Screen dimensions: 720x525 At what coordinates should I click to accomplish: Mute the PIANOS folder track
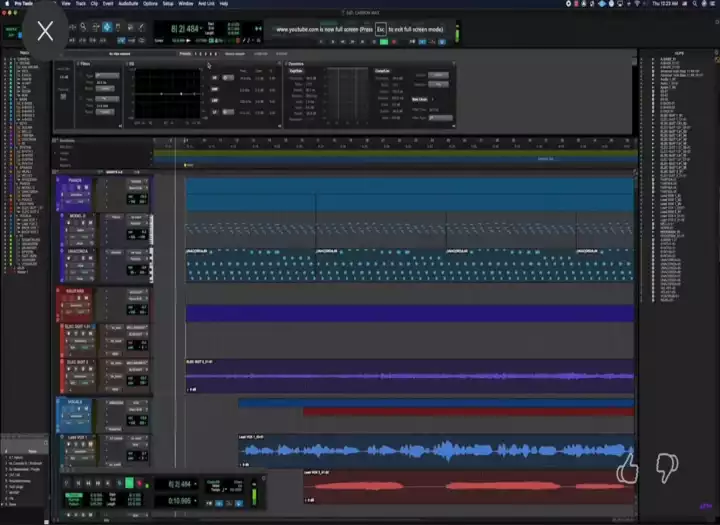point(86,187)
